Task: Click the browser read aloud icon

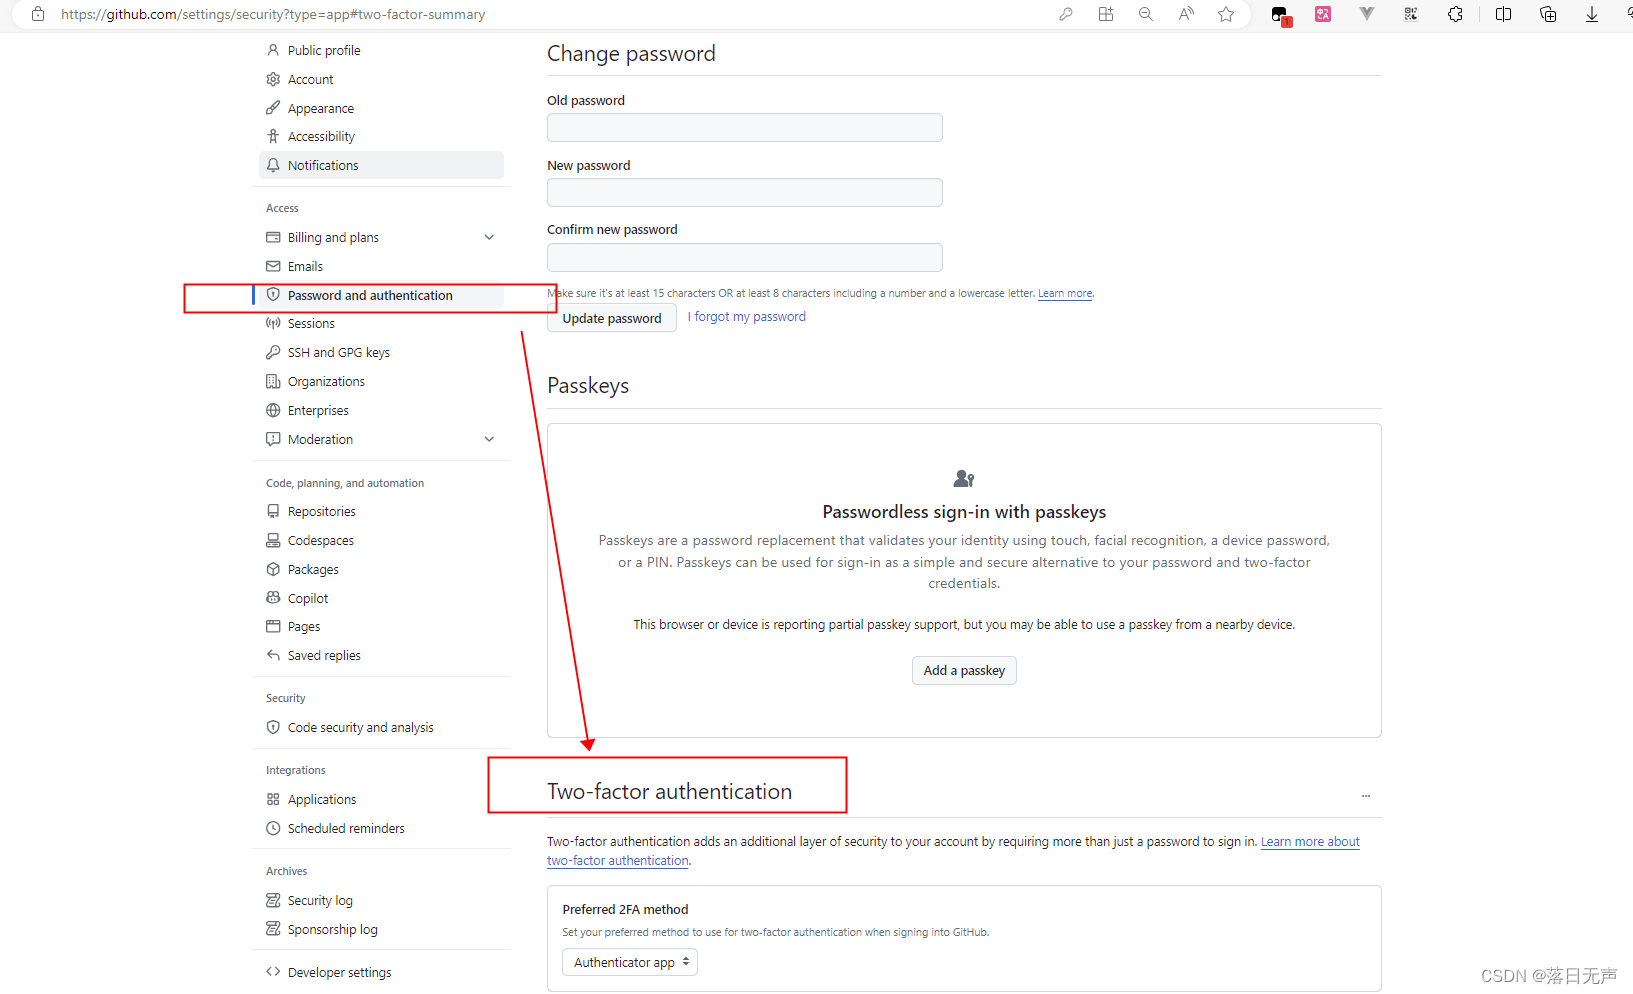Action: coord(1186,14)
